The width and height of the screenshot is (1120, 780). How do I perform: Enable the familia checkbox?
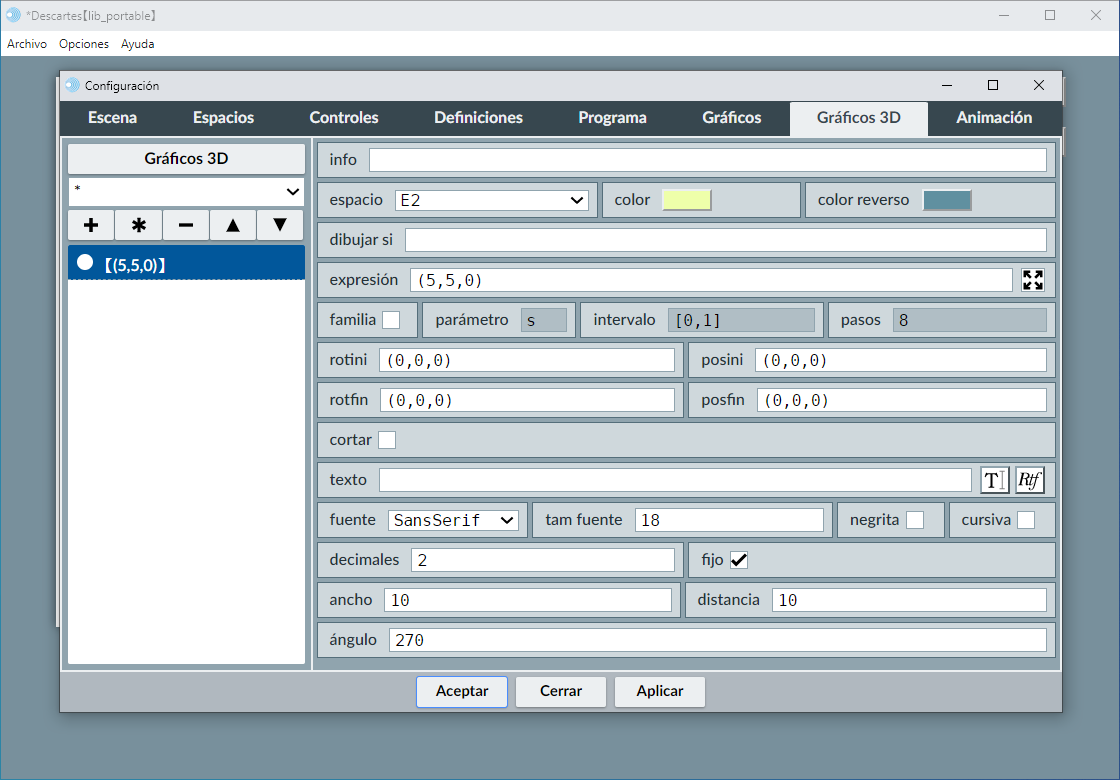click(391, 320)
